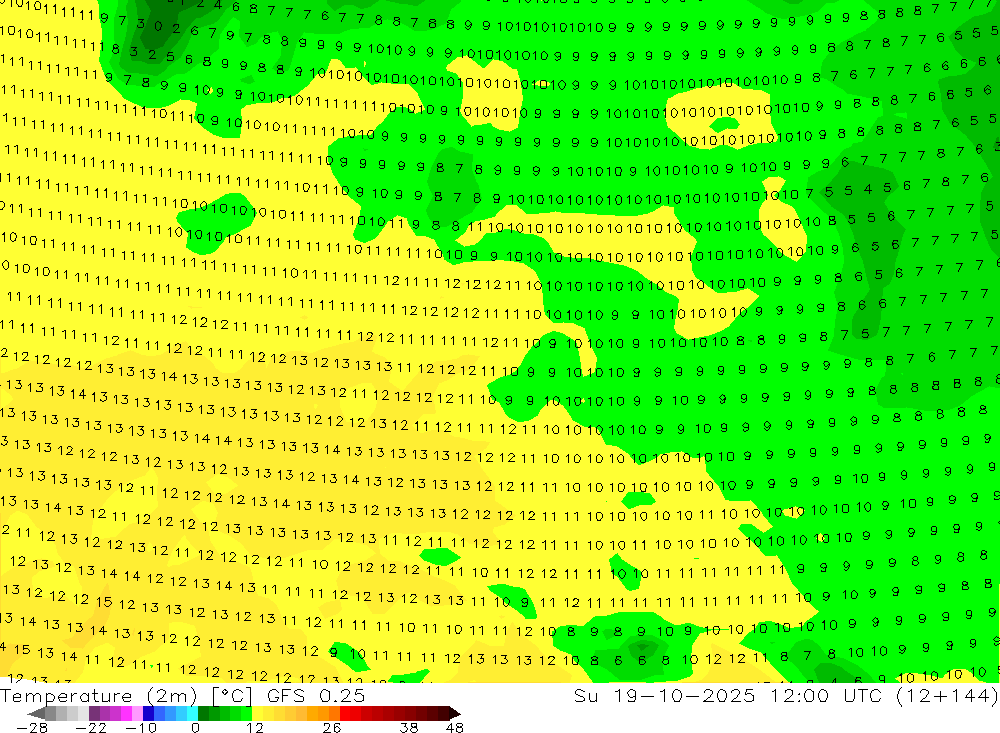Click the cyan legend swatch
Screen dimensions: 1000x733
click(x=193, y=713)
